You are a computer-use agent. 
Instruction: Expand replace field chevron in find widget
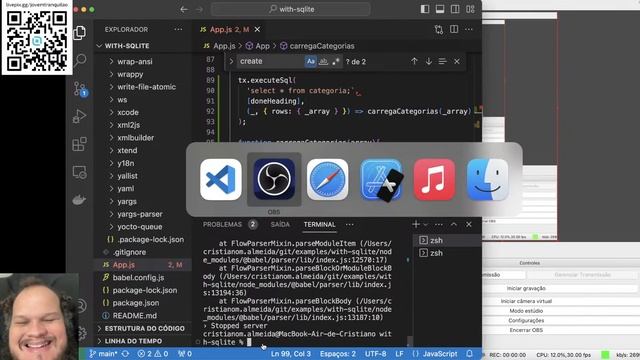tap(231, 61)
